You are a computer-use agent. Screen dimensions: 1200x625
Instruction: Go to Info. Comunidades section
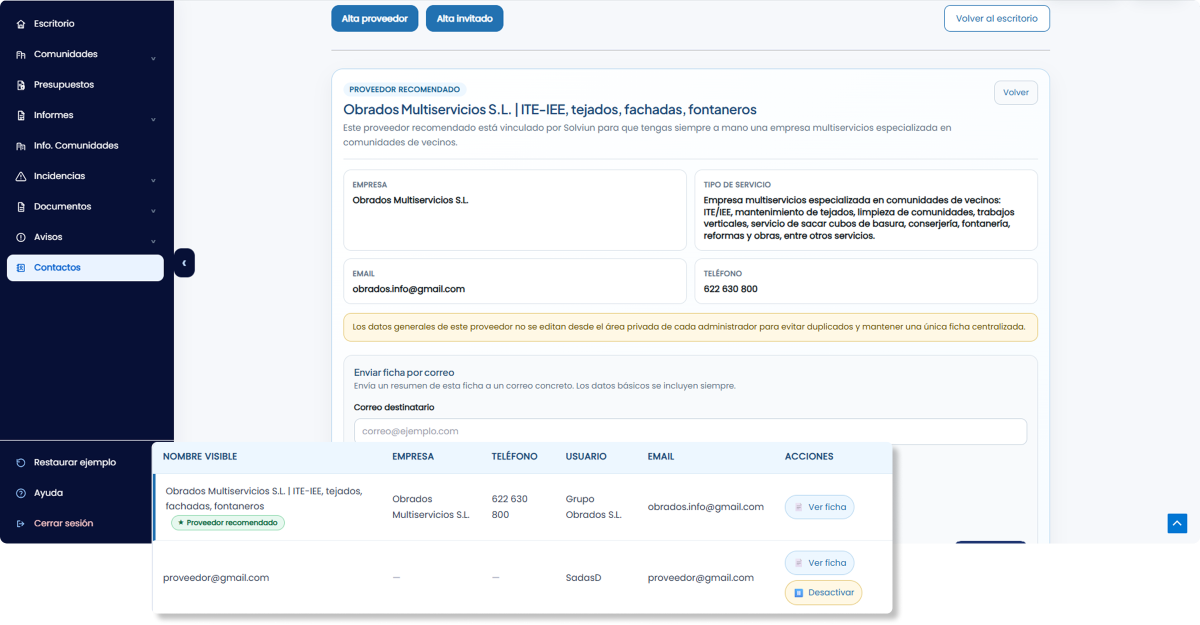point(85,146)
